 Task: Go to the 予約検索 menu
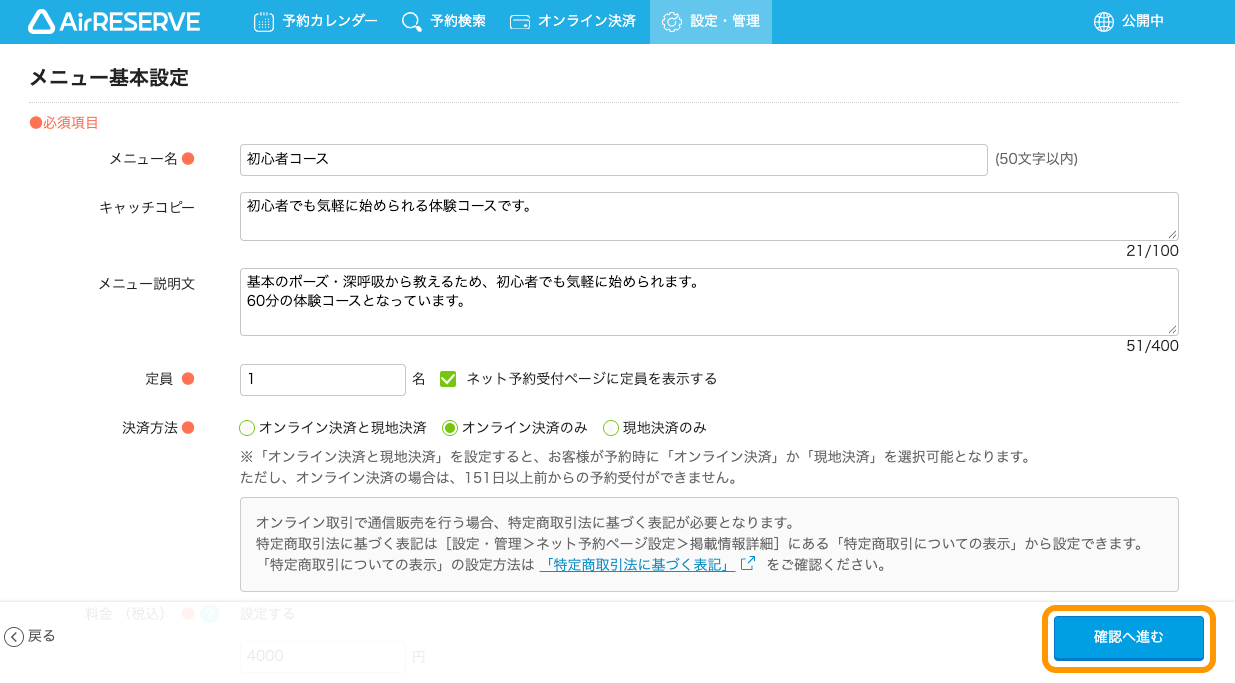coord(444,22)
